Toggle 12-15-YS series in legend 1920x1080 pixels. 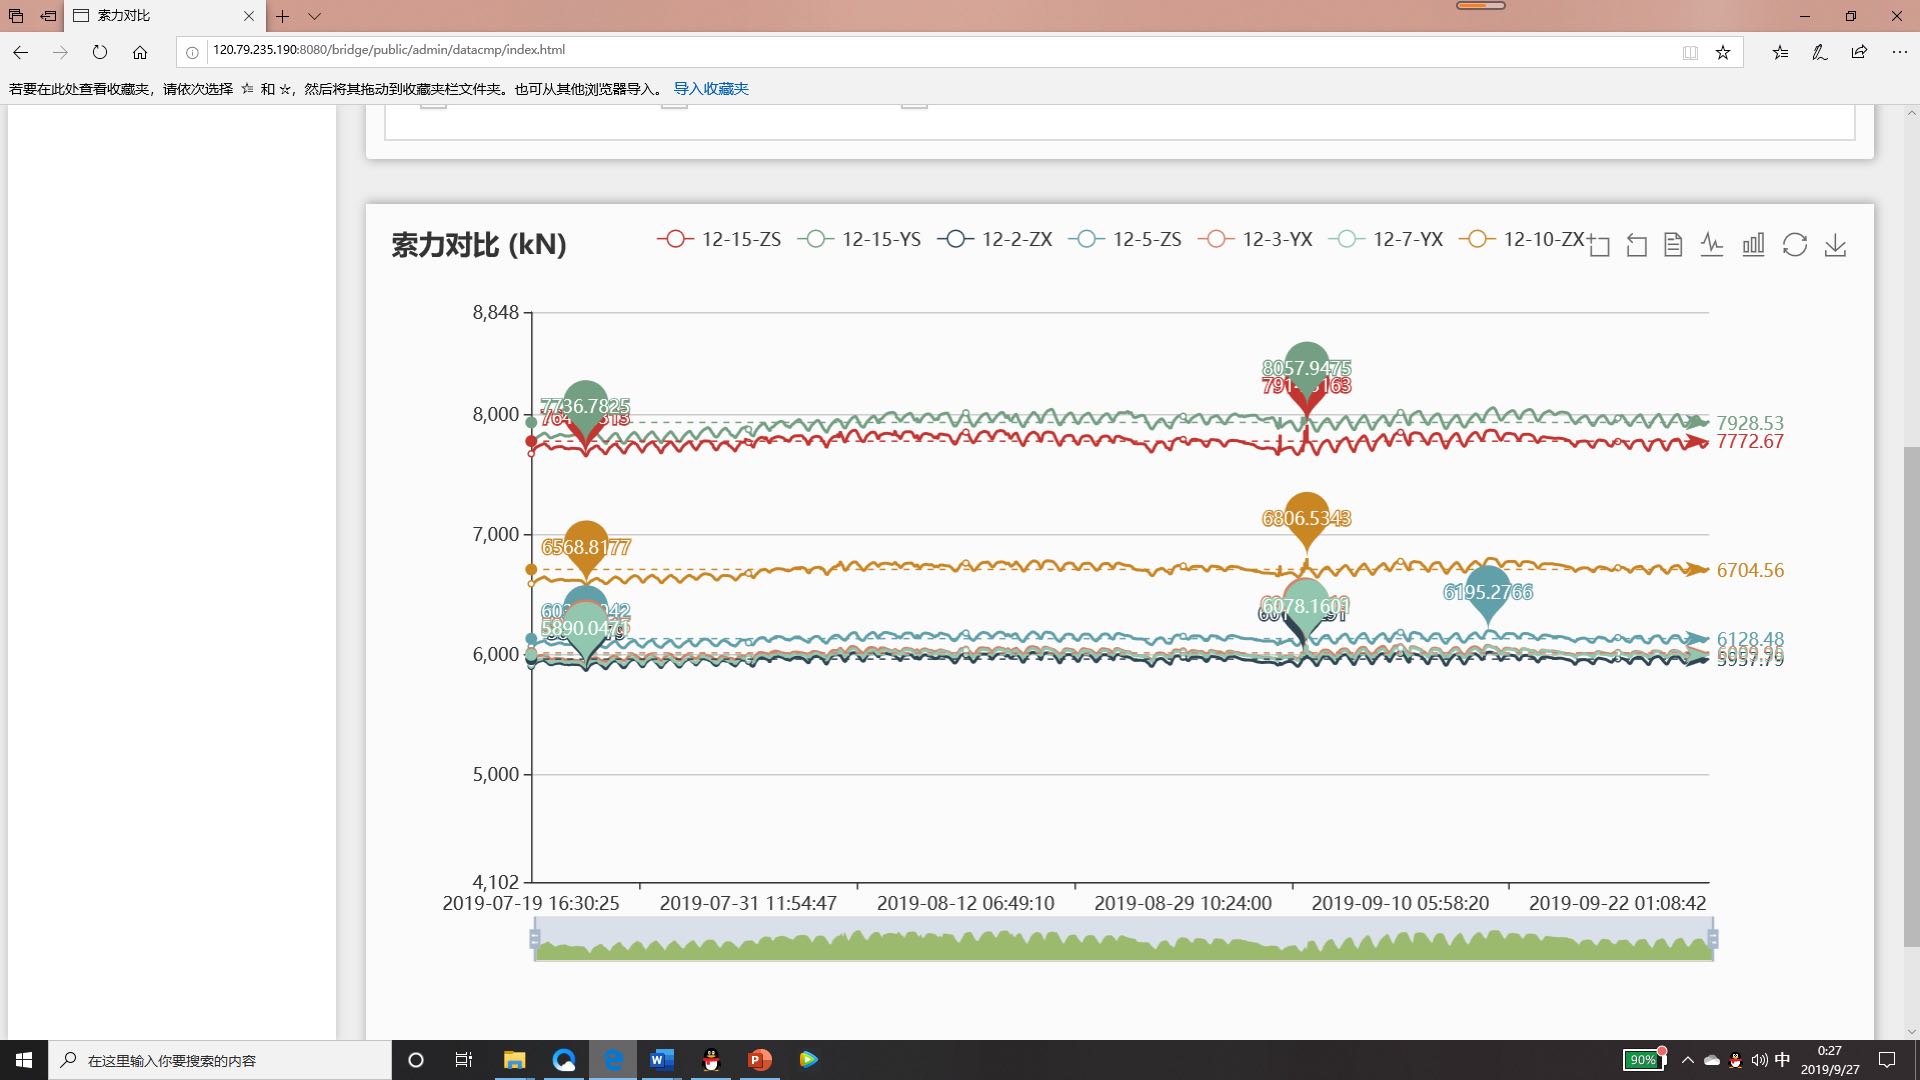pyautogui.click(x=859, y=239)
